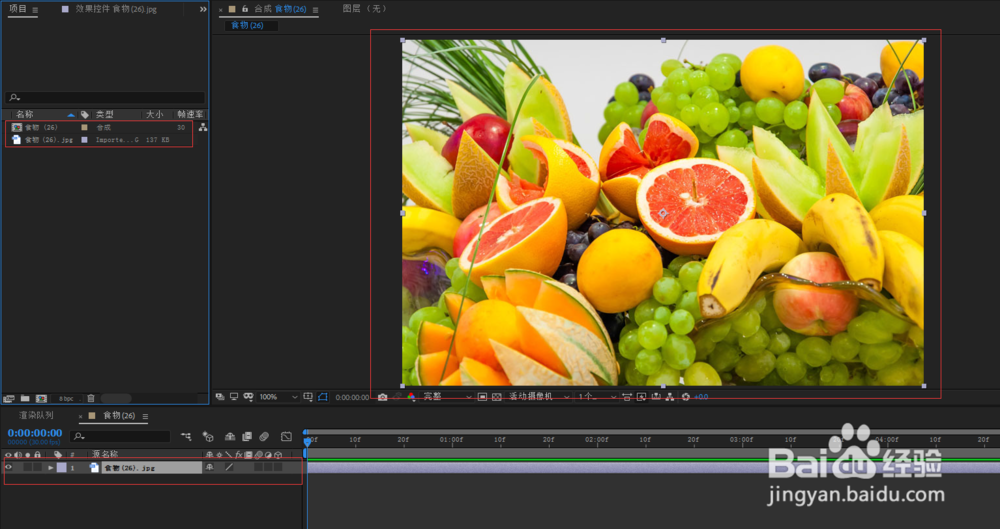
Task: Click the primary viewer monitor icon
Action: pos(234,397)
